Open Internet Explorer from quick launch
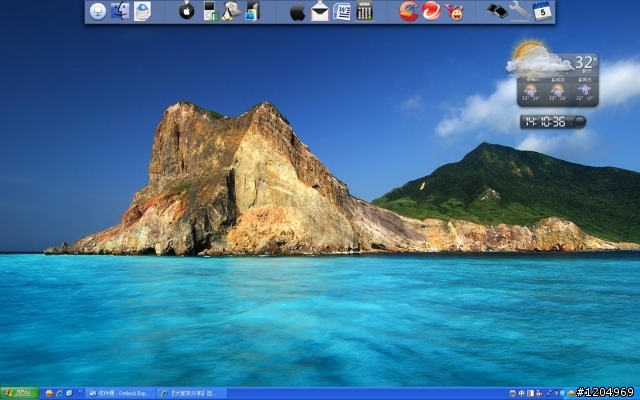Image resolution: width=640 pixels, height=400 pixels. tap(59, 393)
